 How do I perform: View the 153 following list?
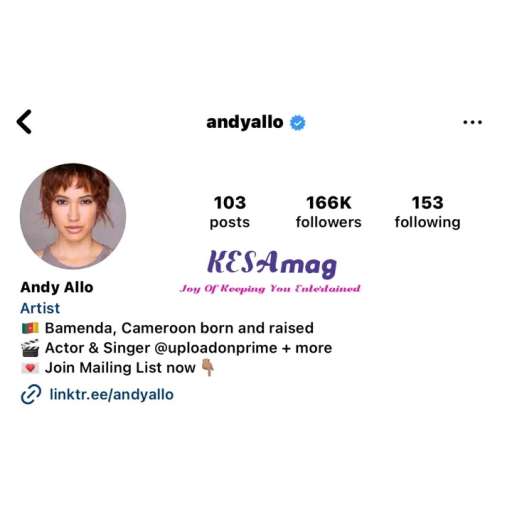428,212
